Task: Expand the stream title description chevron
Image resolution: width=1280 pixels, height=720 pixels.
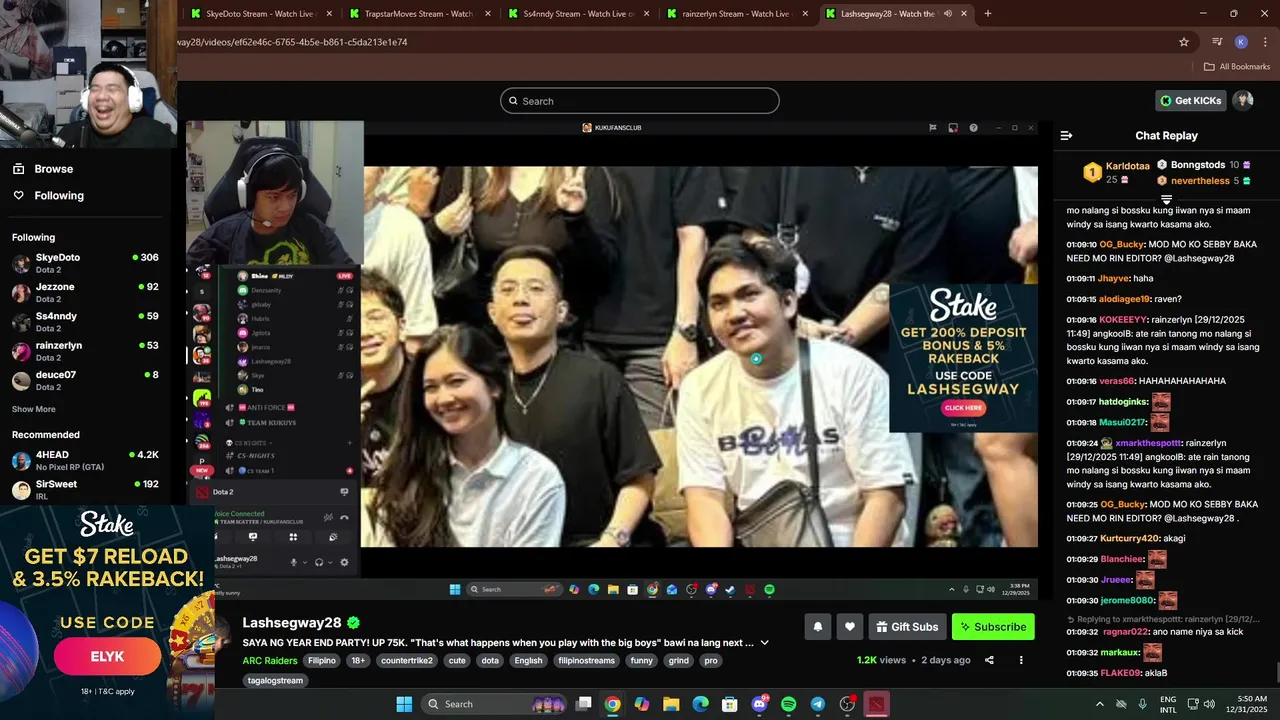Action: [765, 643]
